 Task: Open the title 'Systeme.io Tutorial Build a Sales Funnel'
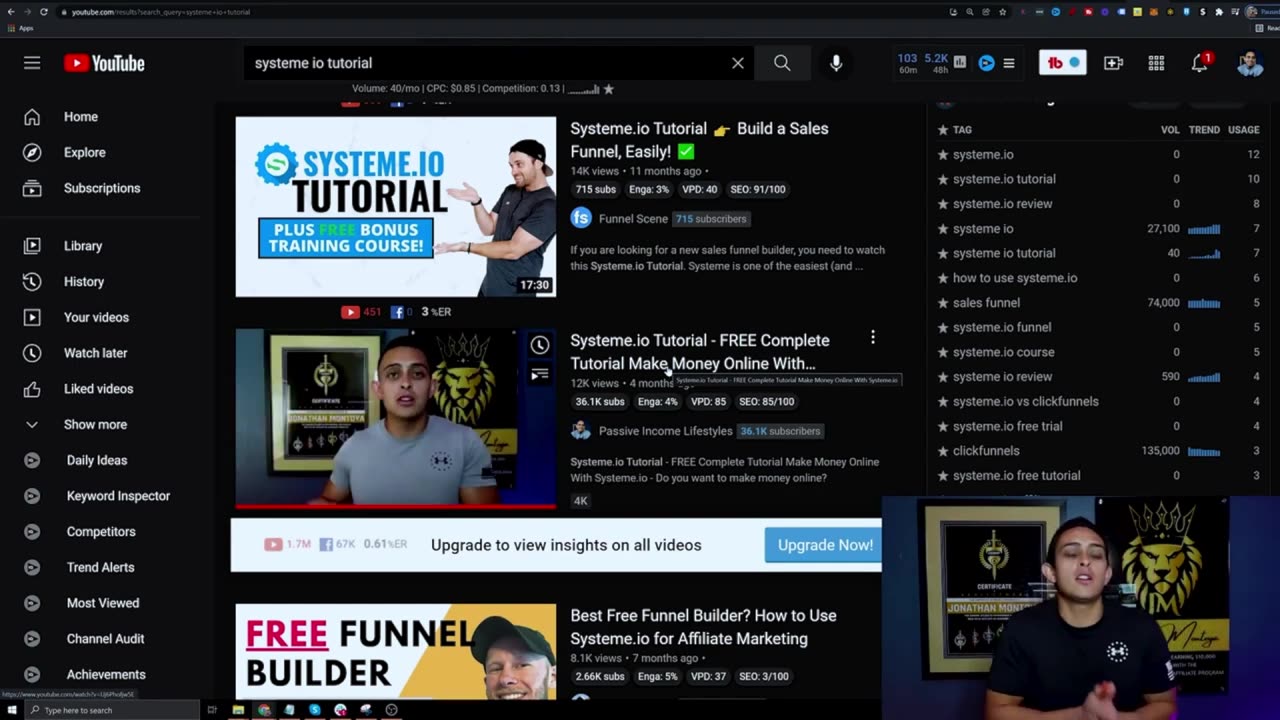click(x=699, y=140)
